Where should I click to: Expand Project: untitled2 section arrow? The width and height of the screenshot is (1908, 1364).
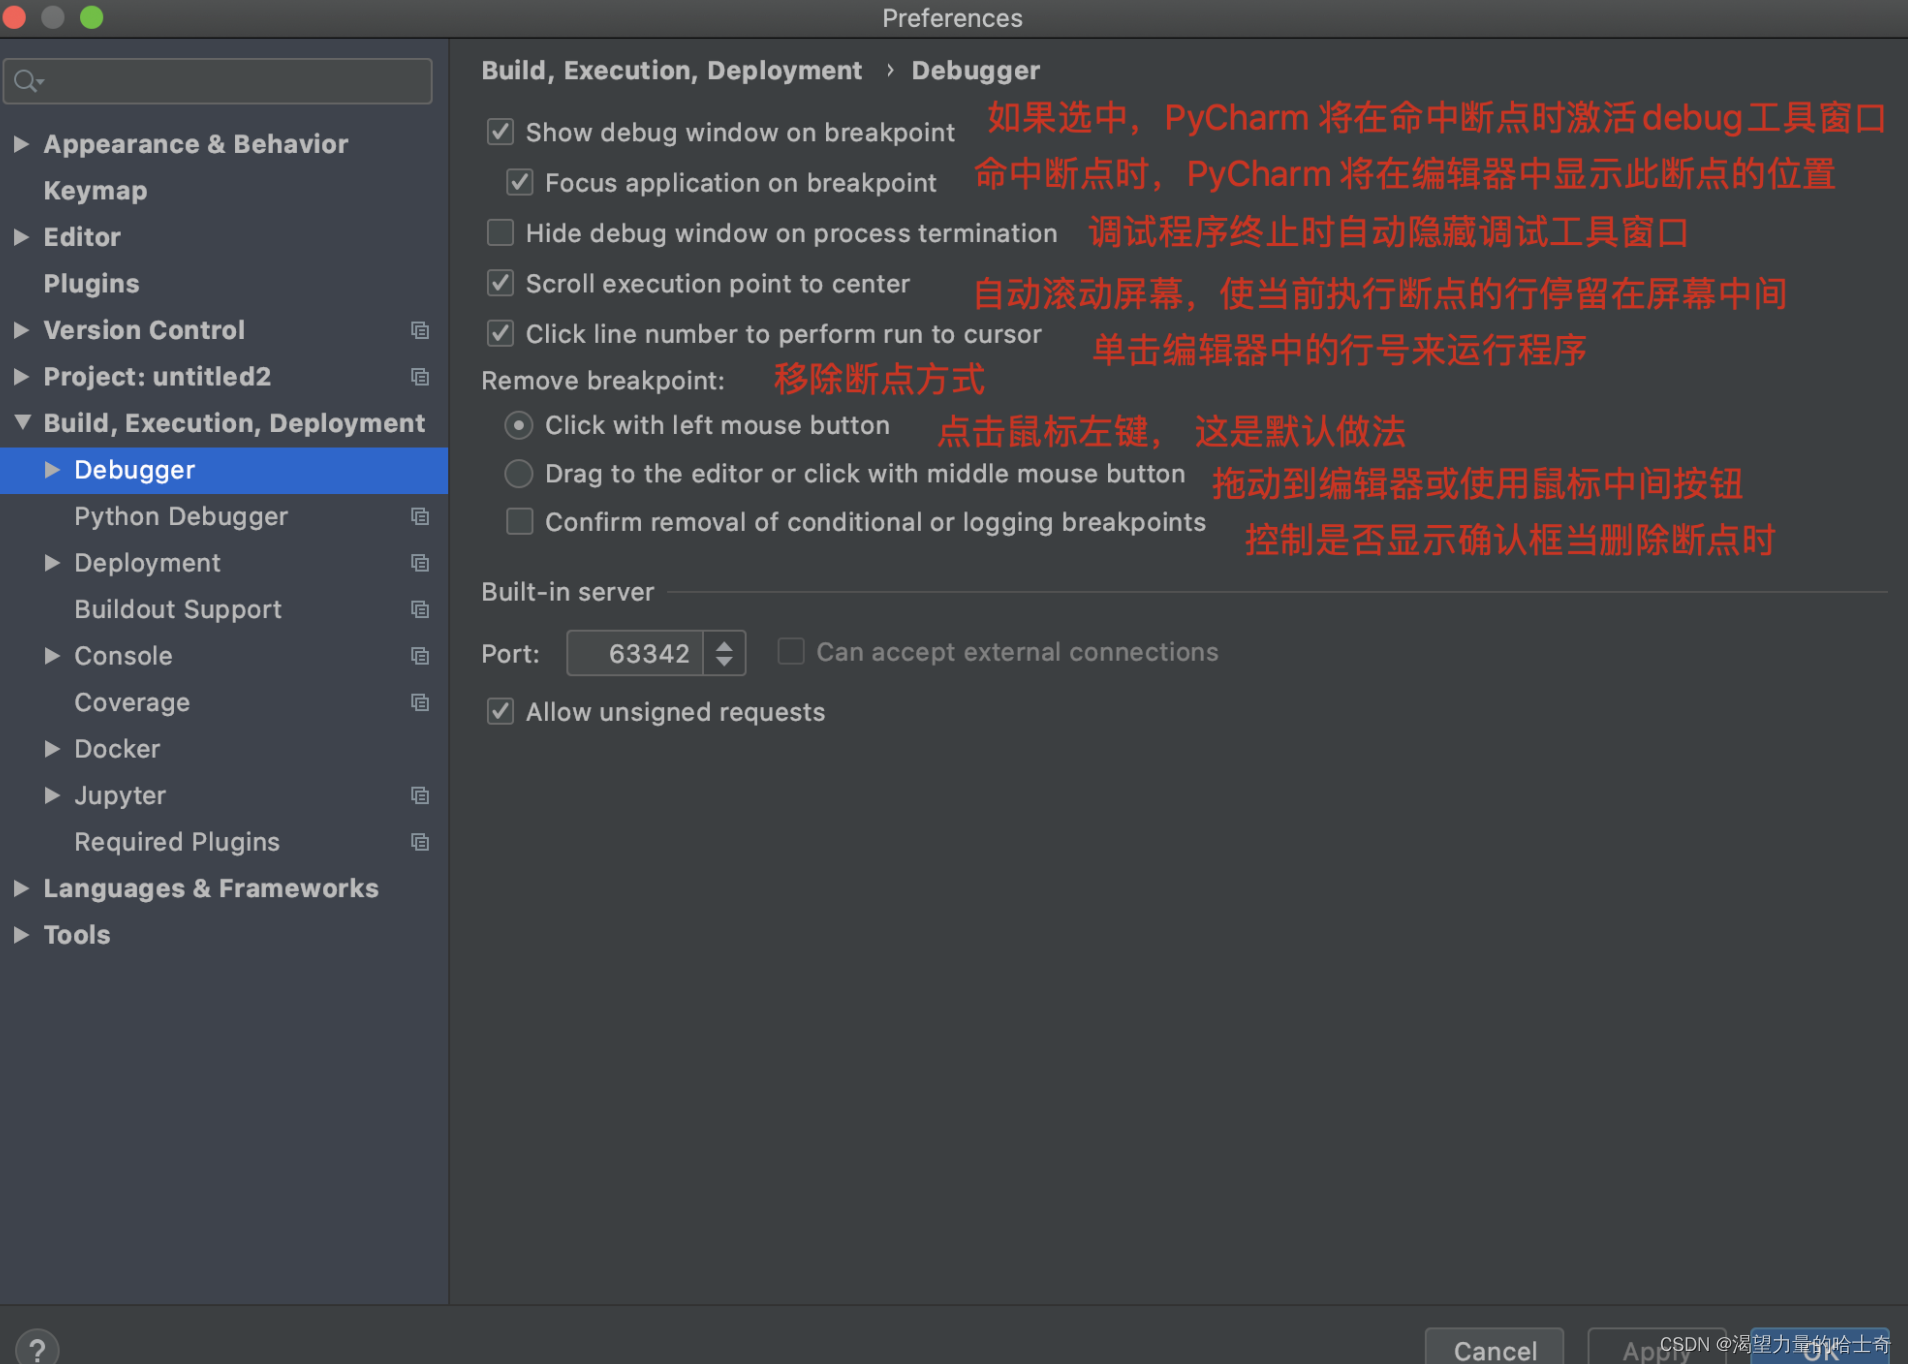[x=21, y=377]
